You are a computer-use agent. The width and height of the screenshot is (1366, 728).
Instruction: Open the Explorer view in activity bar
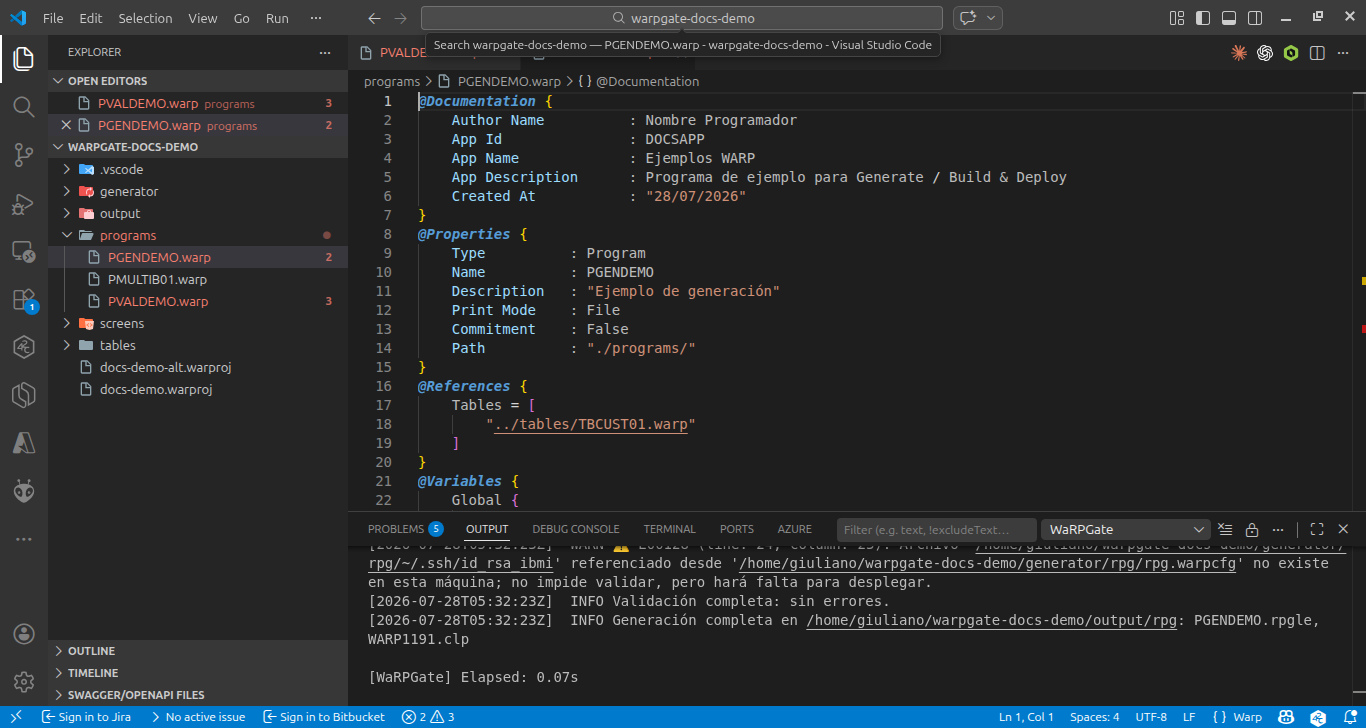coord(24,58)
